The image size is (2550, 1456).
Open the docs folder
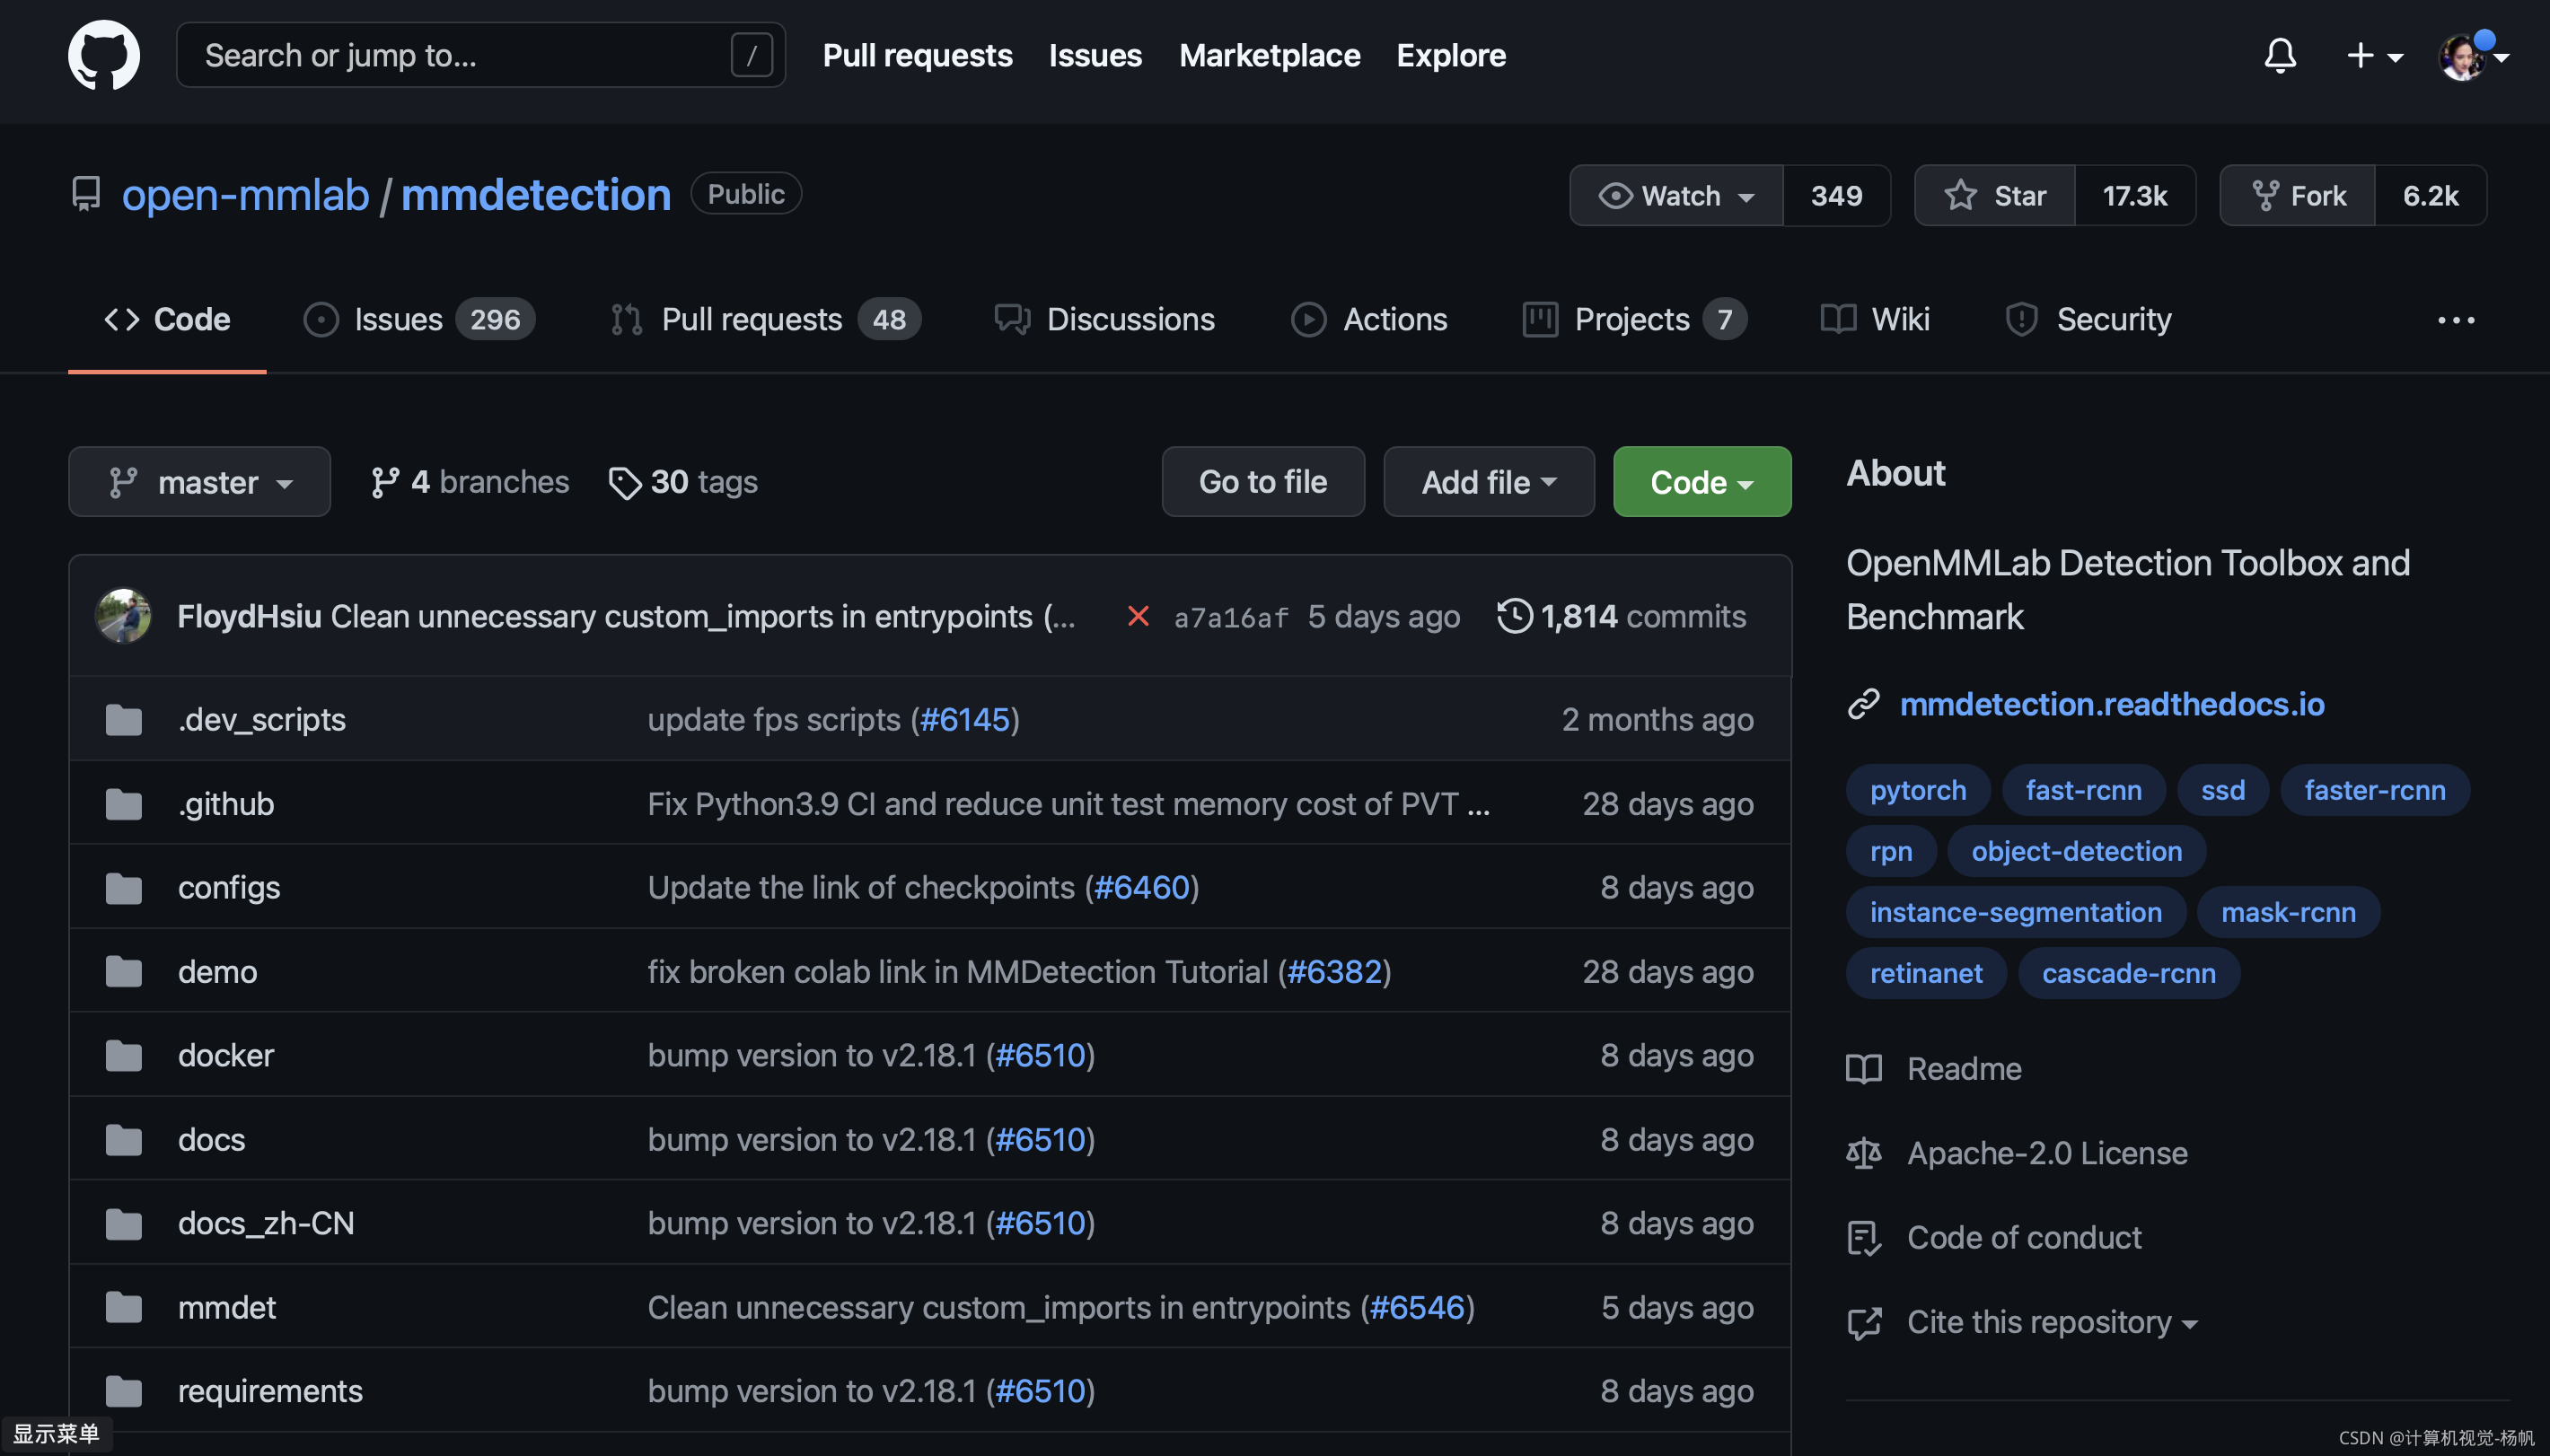(x=211, y=1140)
